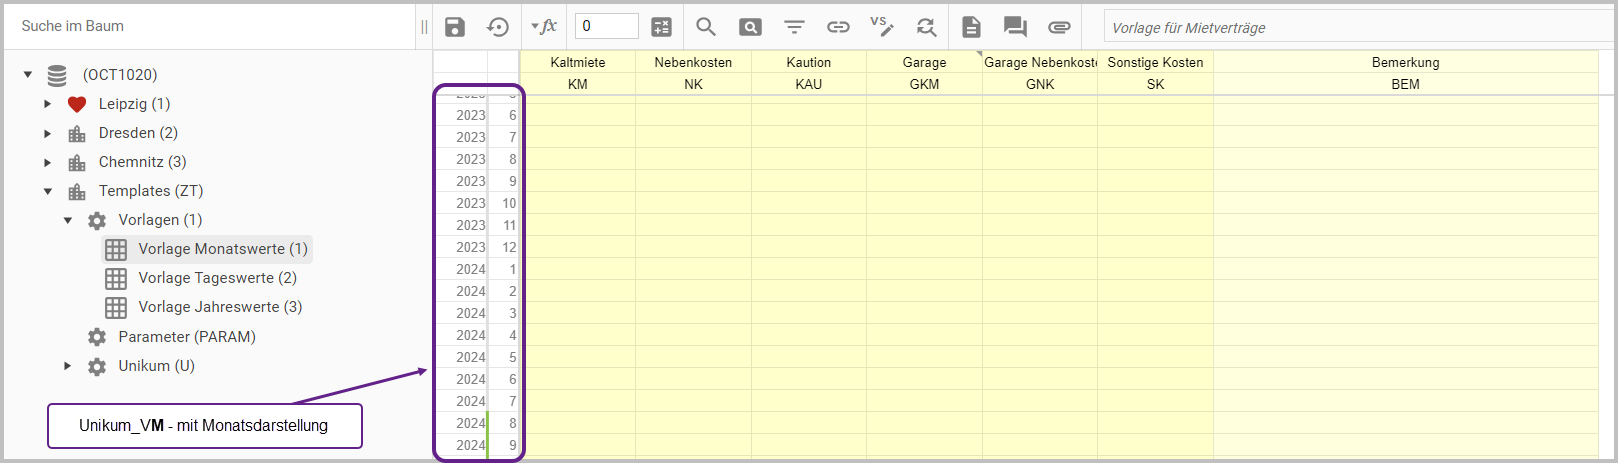Click the paperclip attachment icon
The width and height of the screenshot is (1618, 463).
[x=1059, y=27]
